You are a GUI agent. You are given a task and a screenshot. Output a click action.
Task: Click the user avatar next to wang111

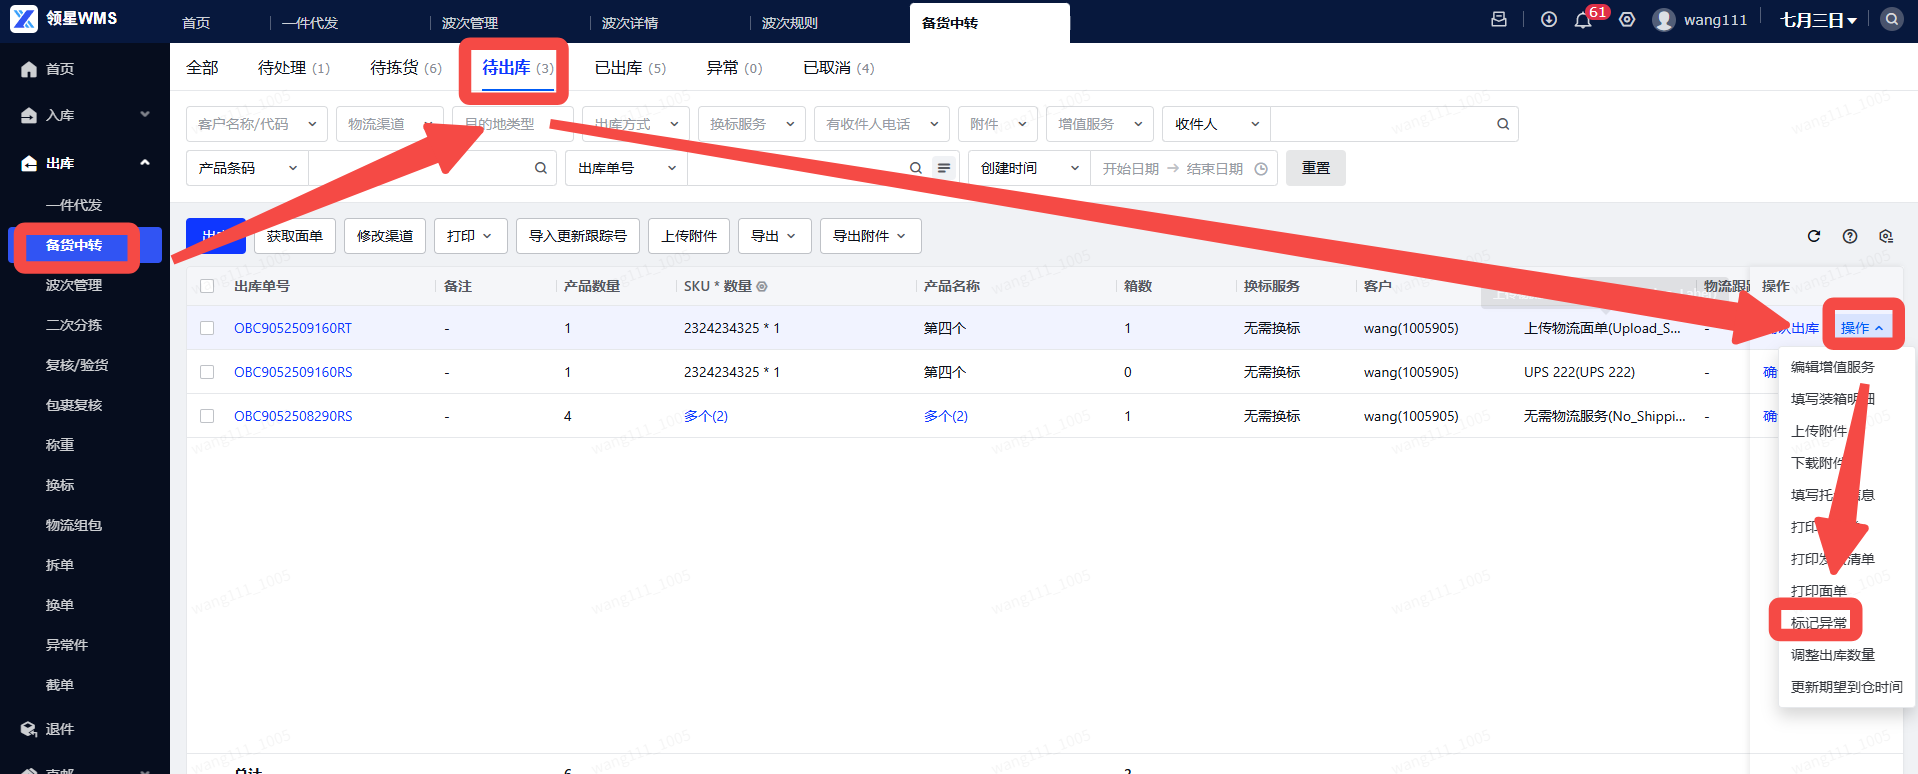pos(1664,20)
